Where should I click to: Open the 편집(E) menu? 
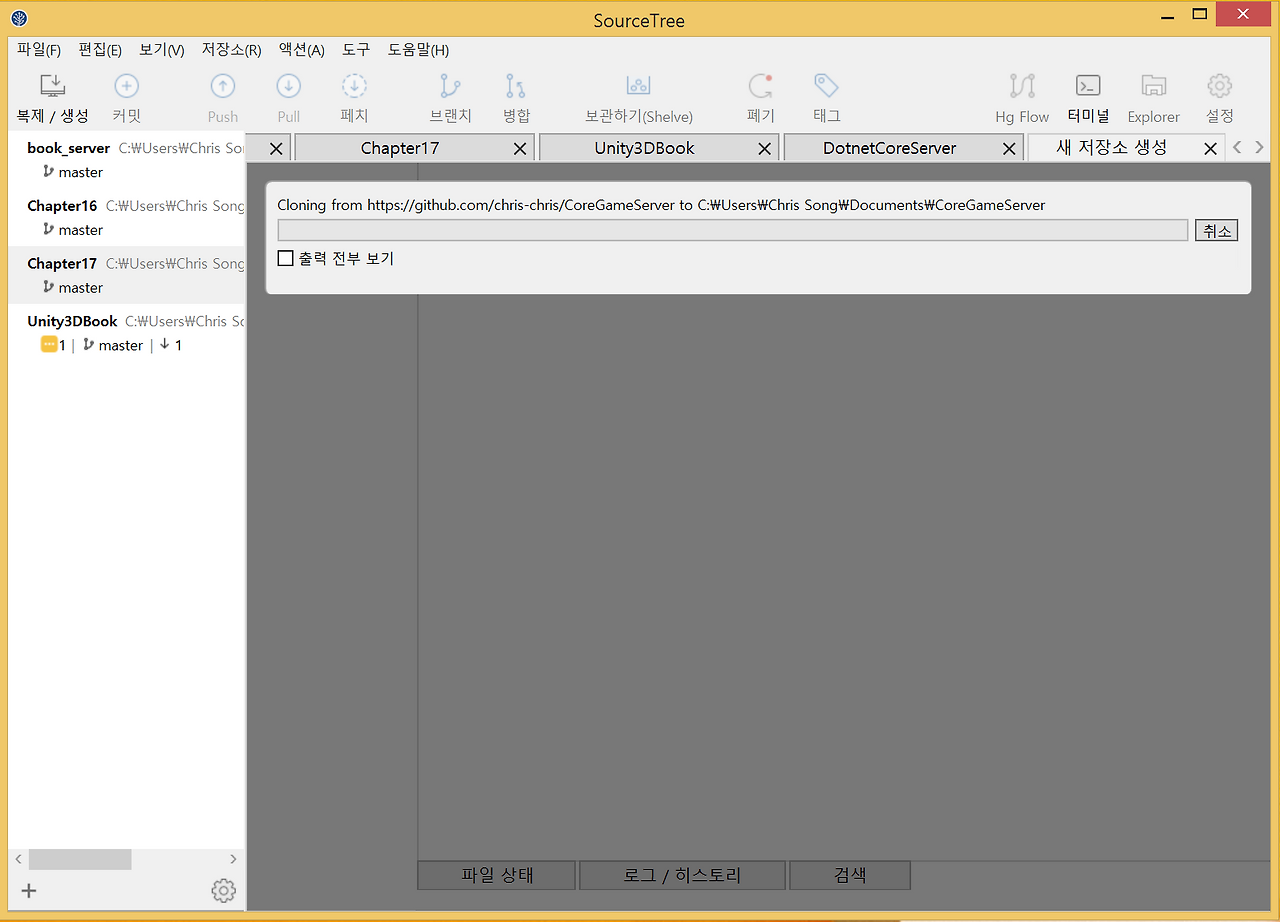100,50
